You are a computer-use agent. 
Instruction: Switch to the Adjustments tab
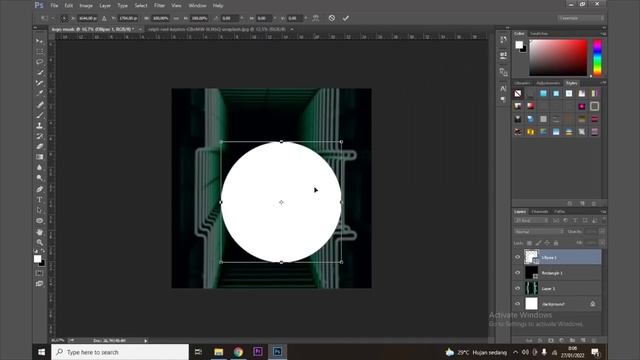click(x=548, y=83)
